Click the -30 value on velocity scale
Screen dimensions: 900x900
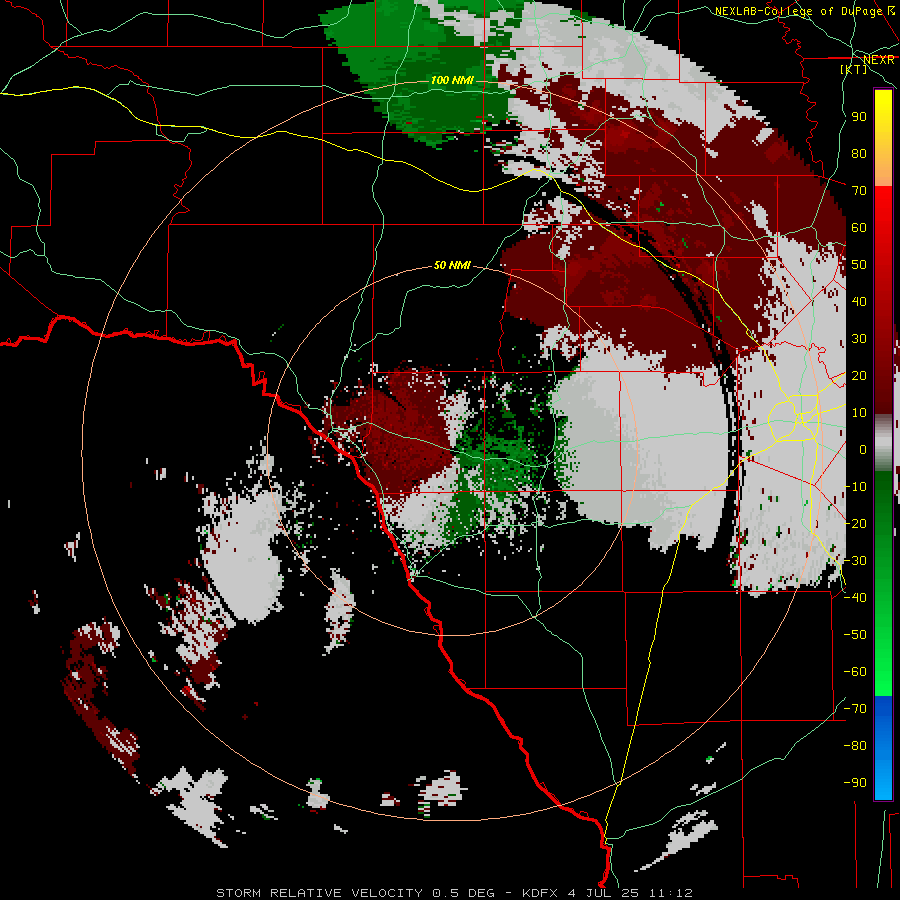(855, 561)
